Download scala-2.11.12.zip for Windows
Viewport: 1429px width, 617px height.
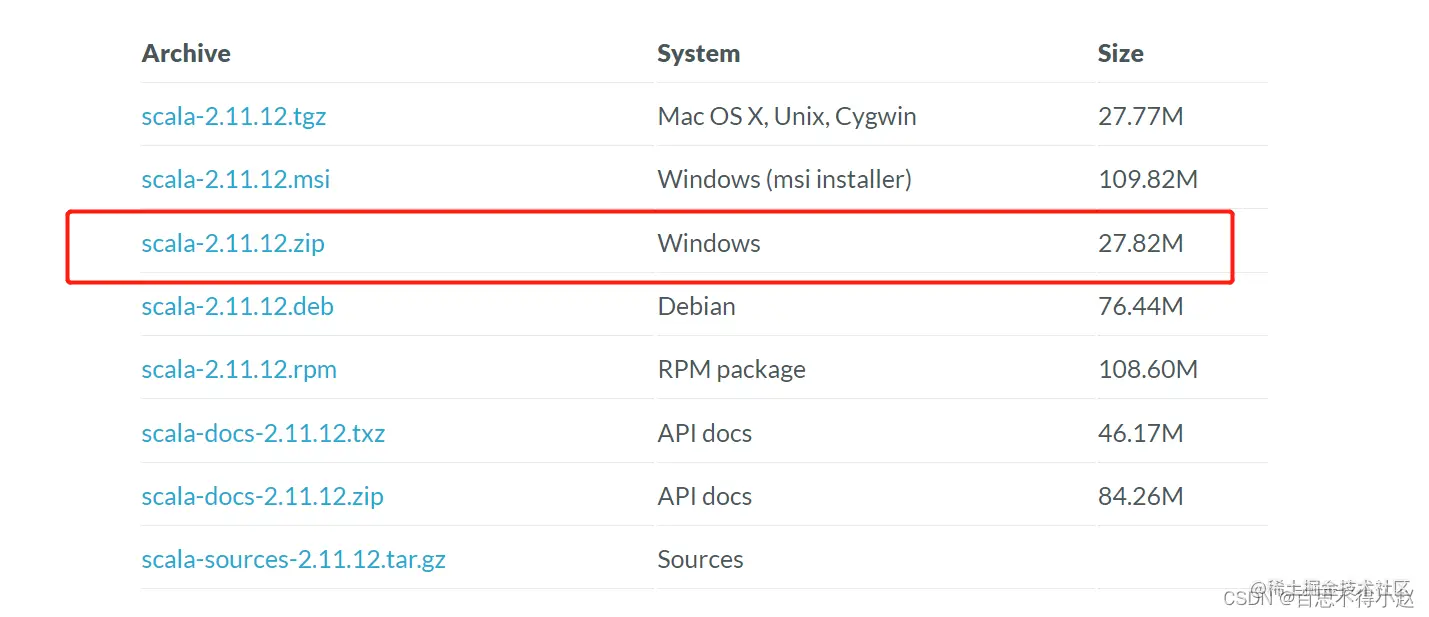[233, 243]
